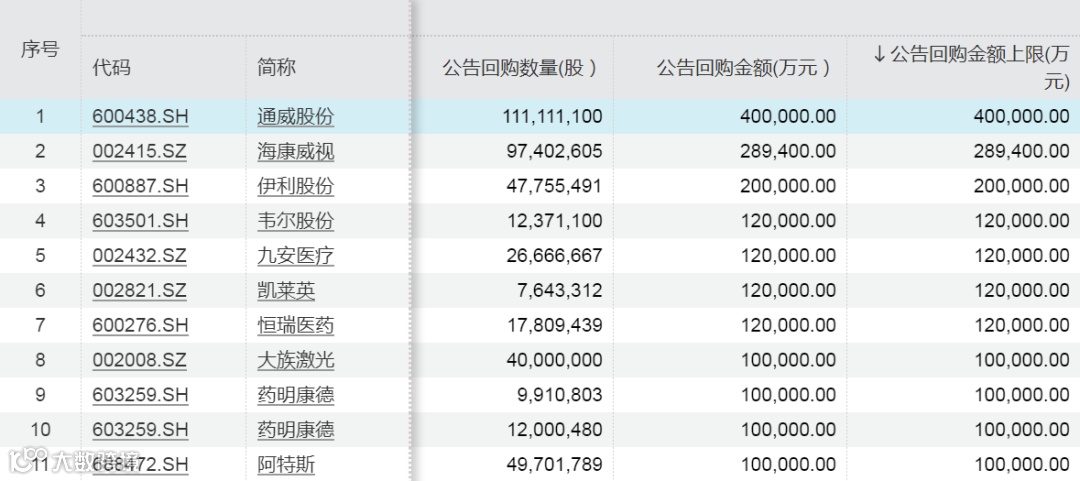Click the 海康威视 company name link
Screen dimensions: 1080x481
tap(295, 152)
